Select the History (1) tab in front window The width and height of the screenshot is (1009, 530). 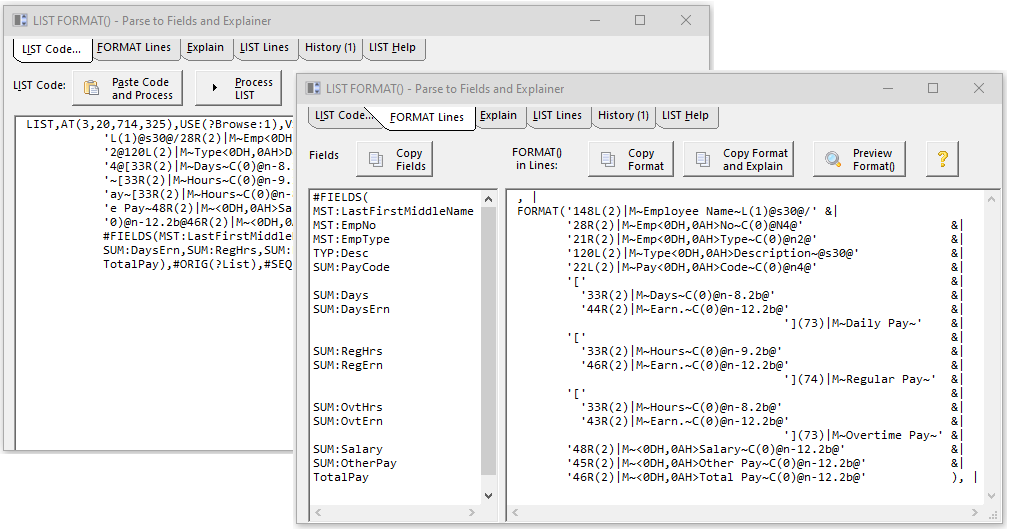pos(623,116)
